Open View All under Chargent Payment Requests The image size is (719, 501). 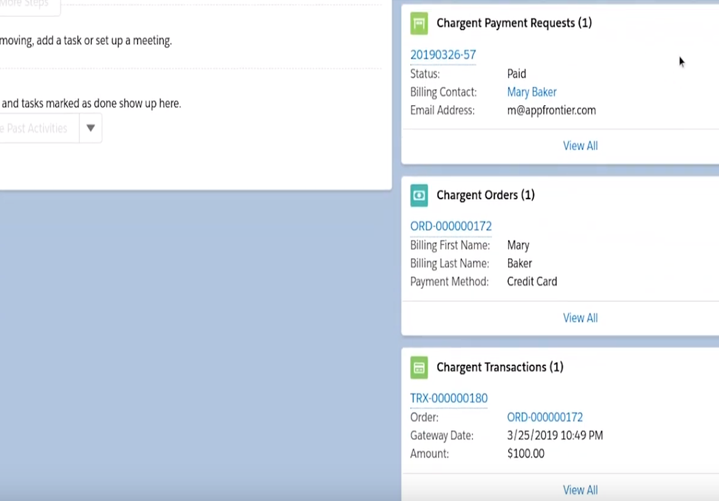580,146
